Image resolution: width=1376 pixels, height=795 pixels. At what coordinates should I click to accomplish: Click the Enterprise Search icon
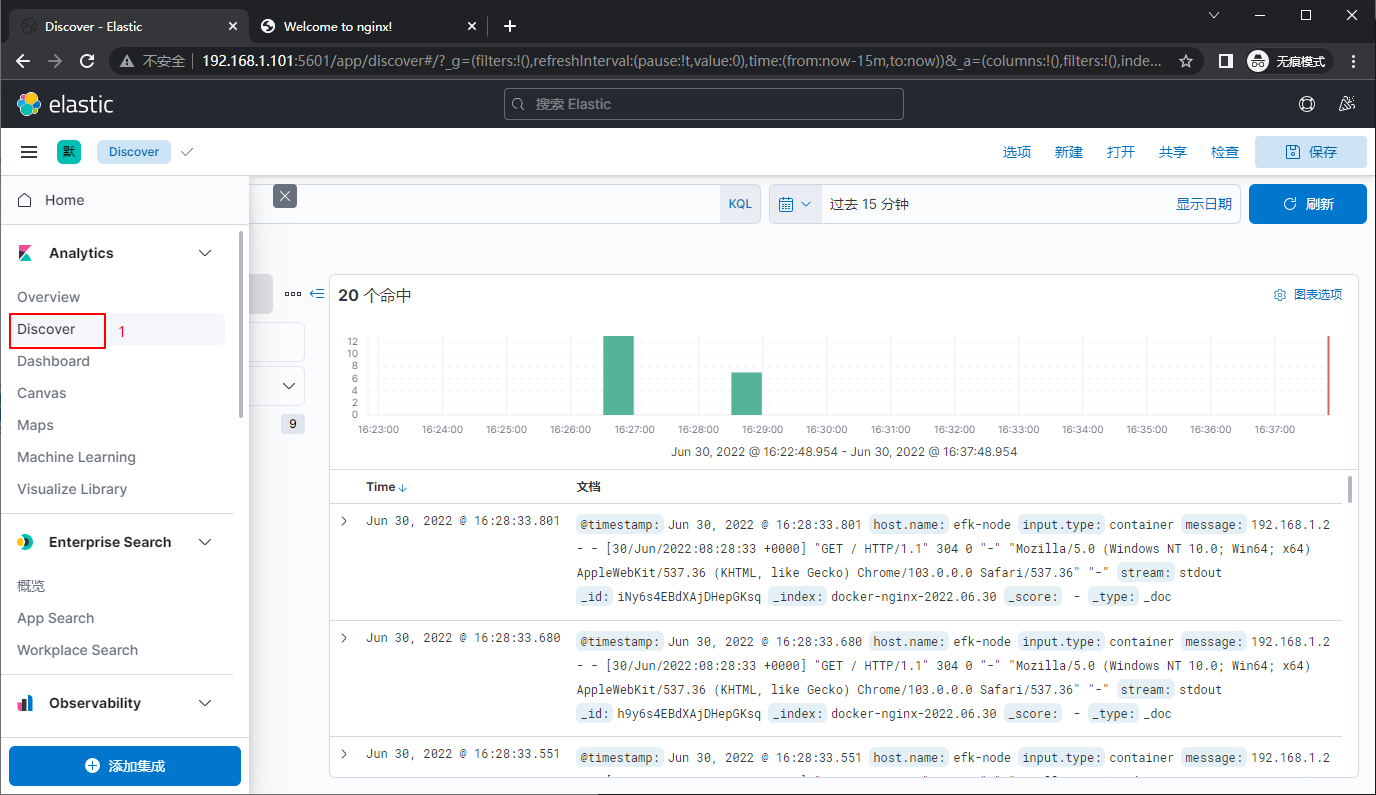point(25,542)
